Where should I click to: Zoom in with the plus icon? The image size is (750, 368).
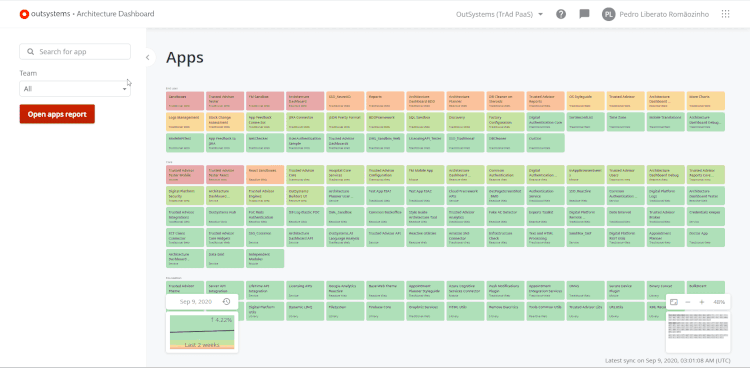[x=702, y=302]
